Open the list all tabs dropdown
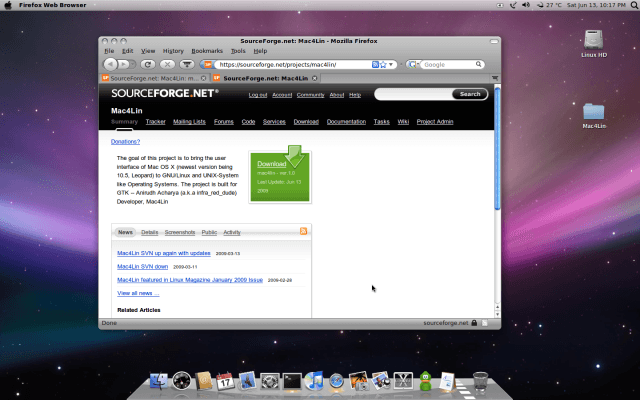Image resolution: width=640 pixels, height=400 pixels. pos(495,78)
